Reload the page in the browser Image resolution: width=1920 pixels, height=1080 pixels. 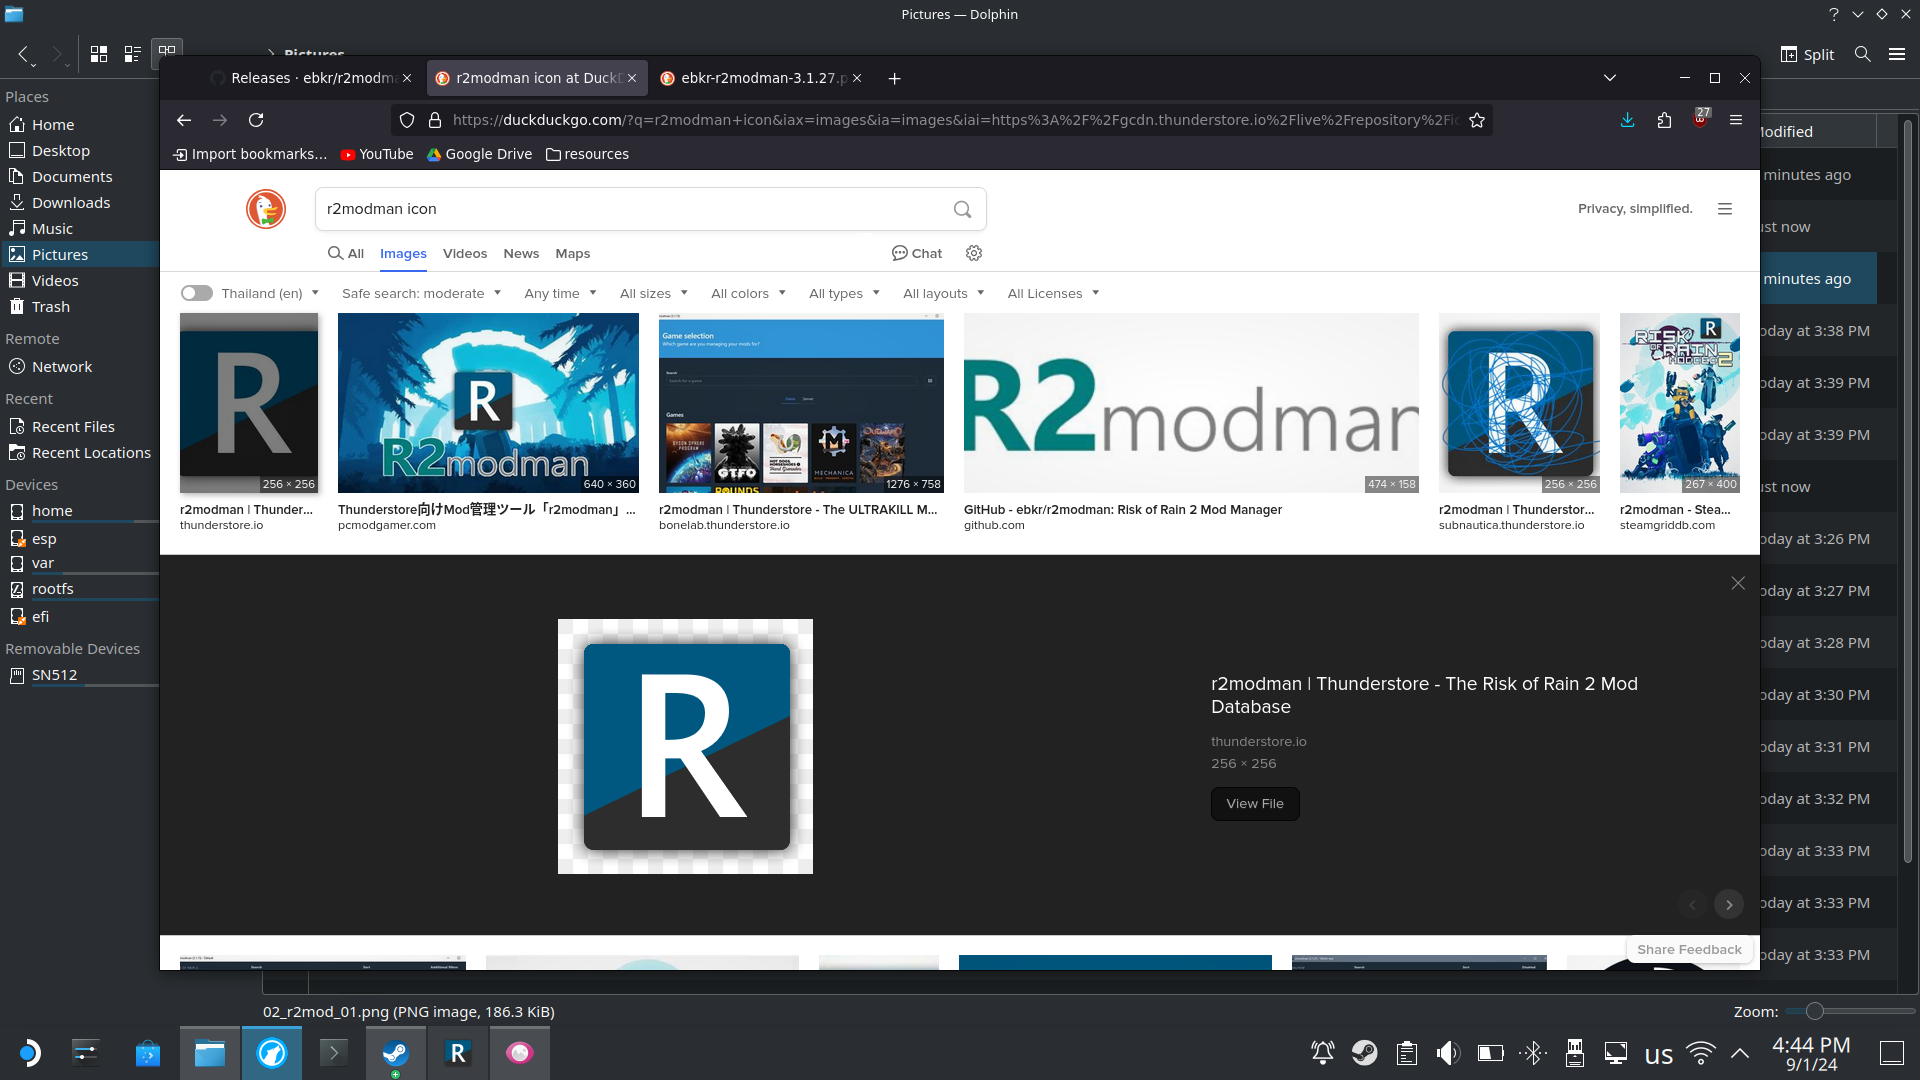point(256,120)
